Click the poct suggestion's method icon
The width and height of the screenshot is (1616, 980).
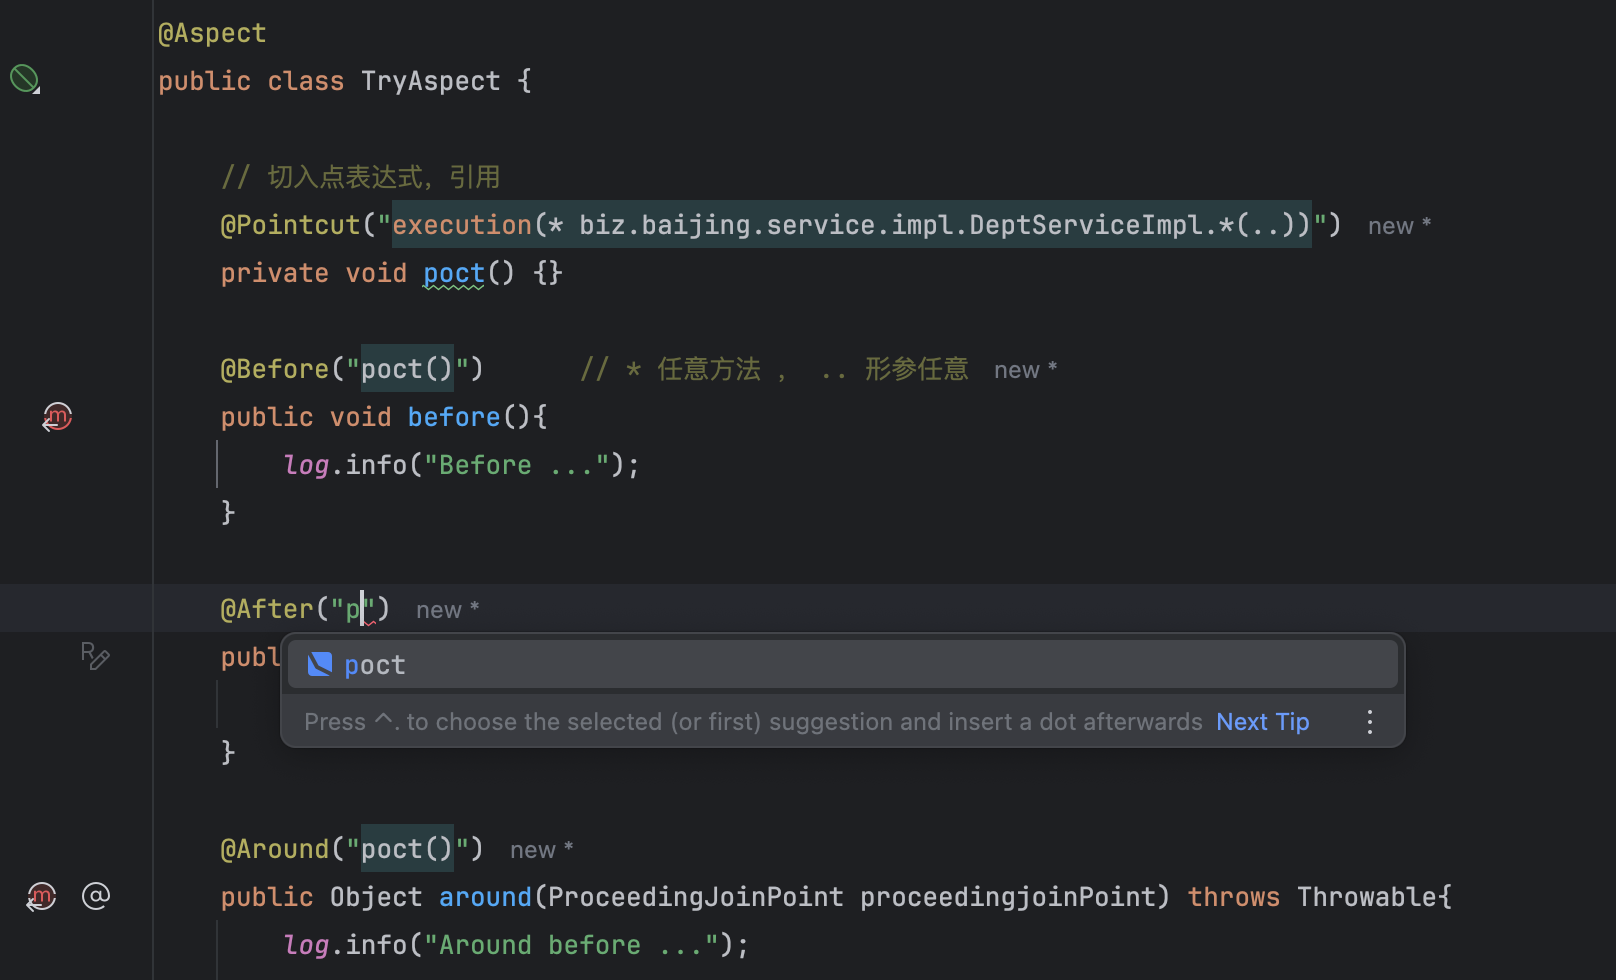click(x=320, y=664)
